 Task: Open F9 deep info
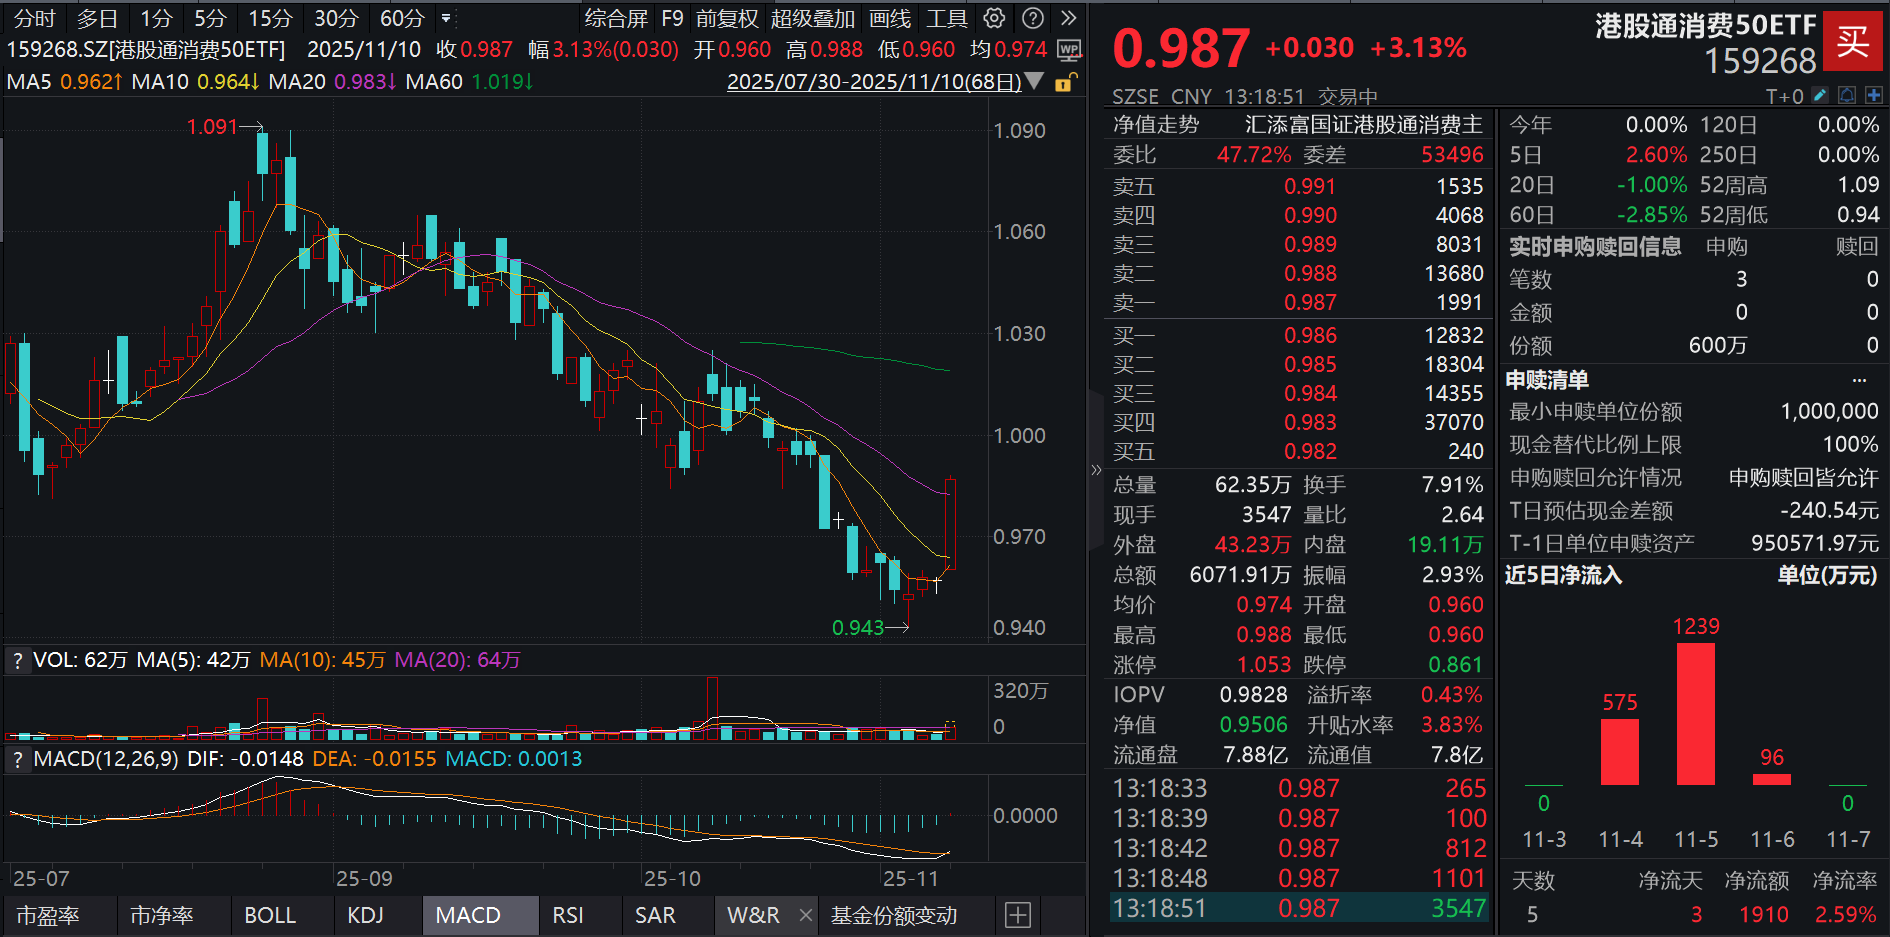click(672, 18)
